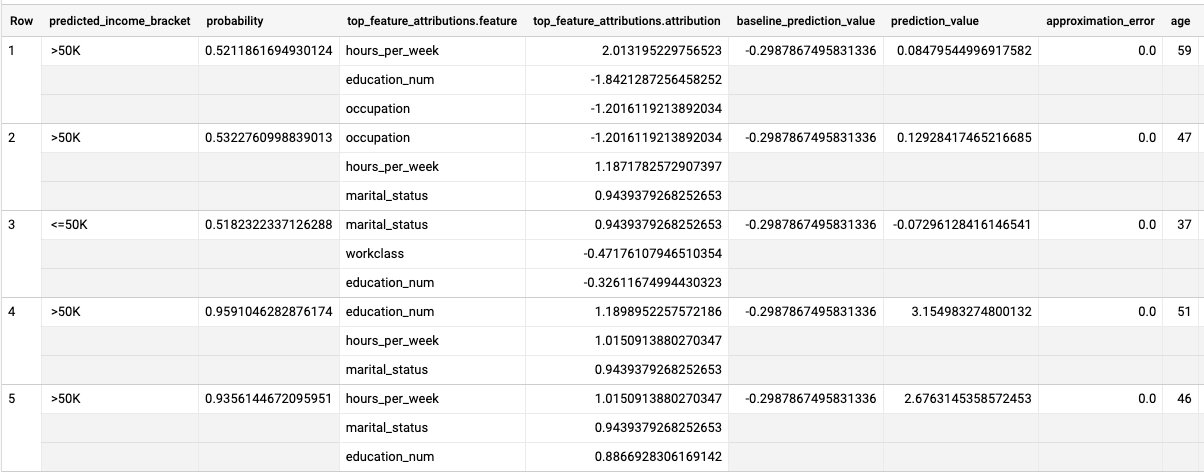Select probability cell 0.9591046282876174
This screenshot has height=472, width=1204.
coord(268,312)
